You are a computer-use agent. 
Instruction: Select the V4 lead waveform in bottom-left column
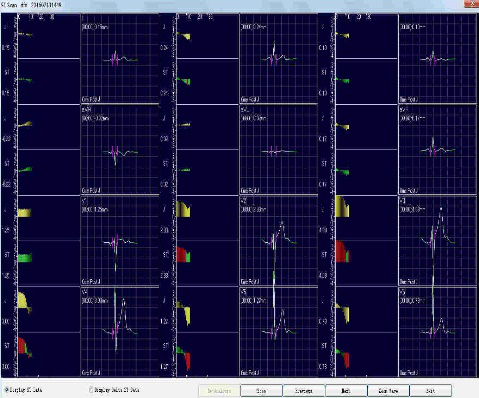click(120, 332)
